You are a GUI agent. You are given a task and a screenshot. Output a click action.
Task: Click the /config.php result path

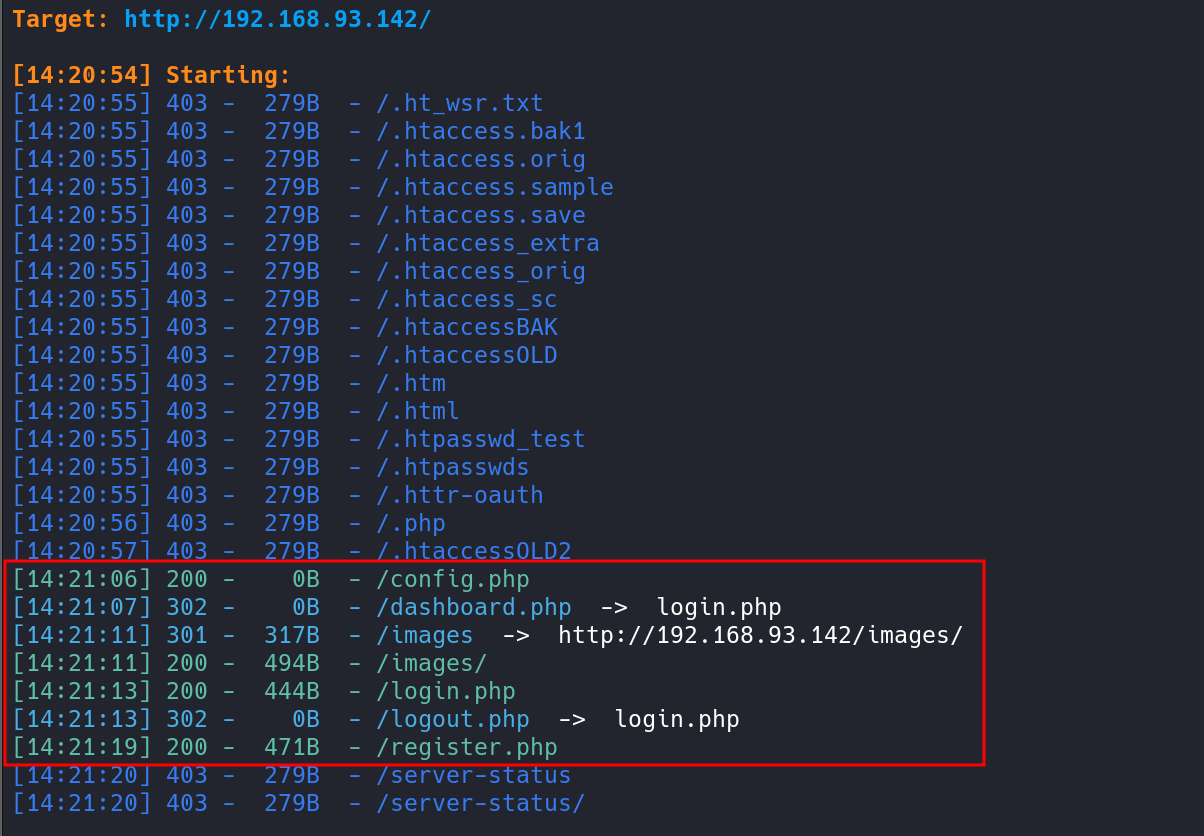click(x=453, y=579)
